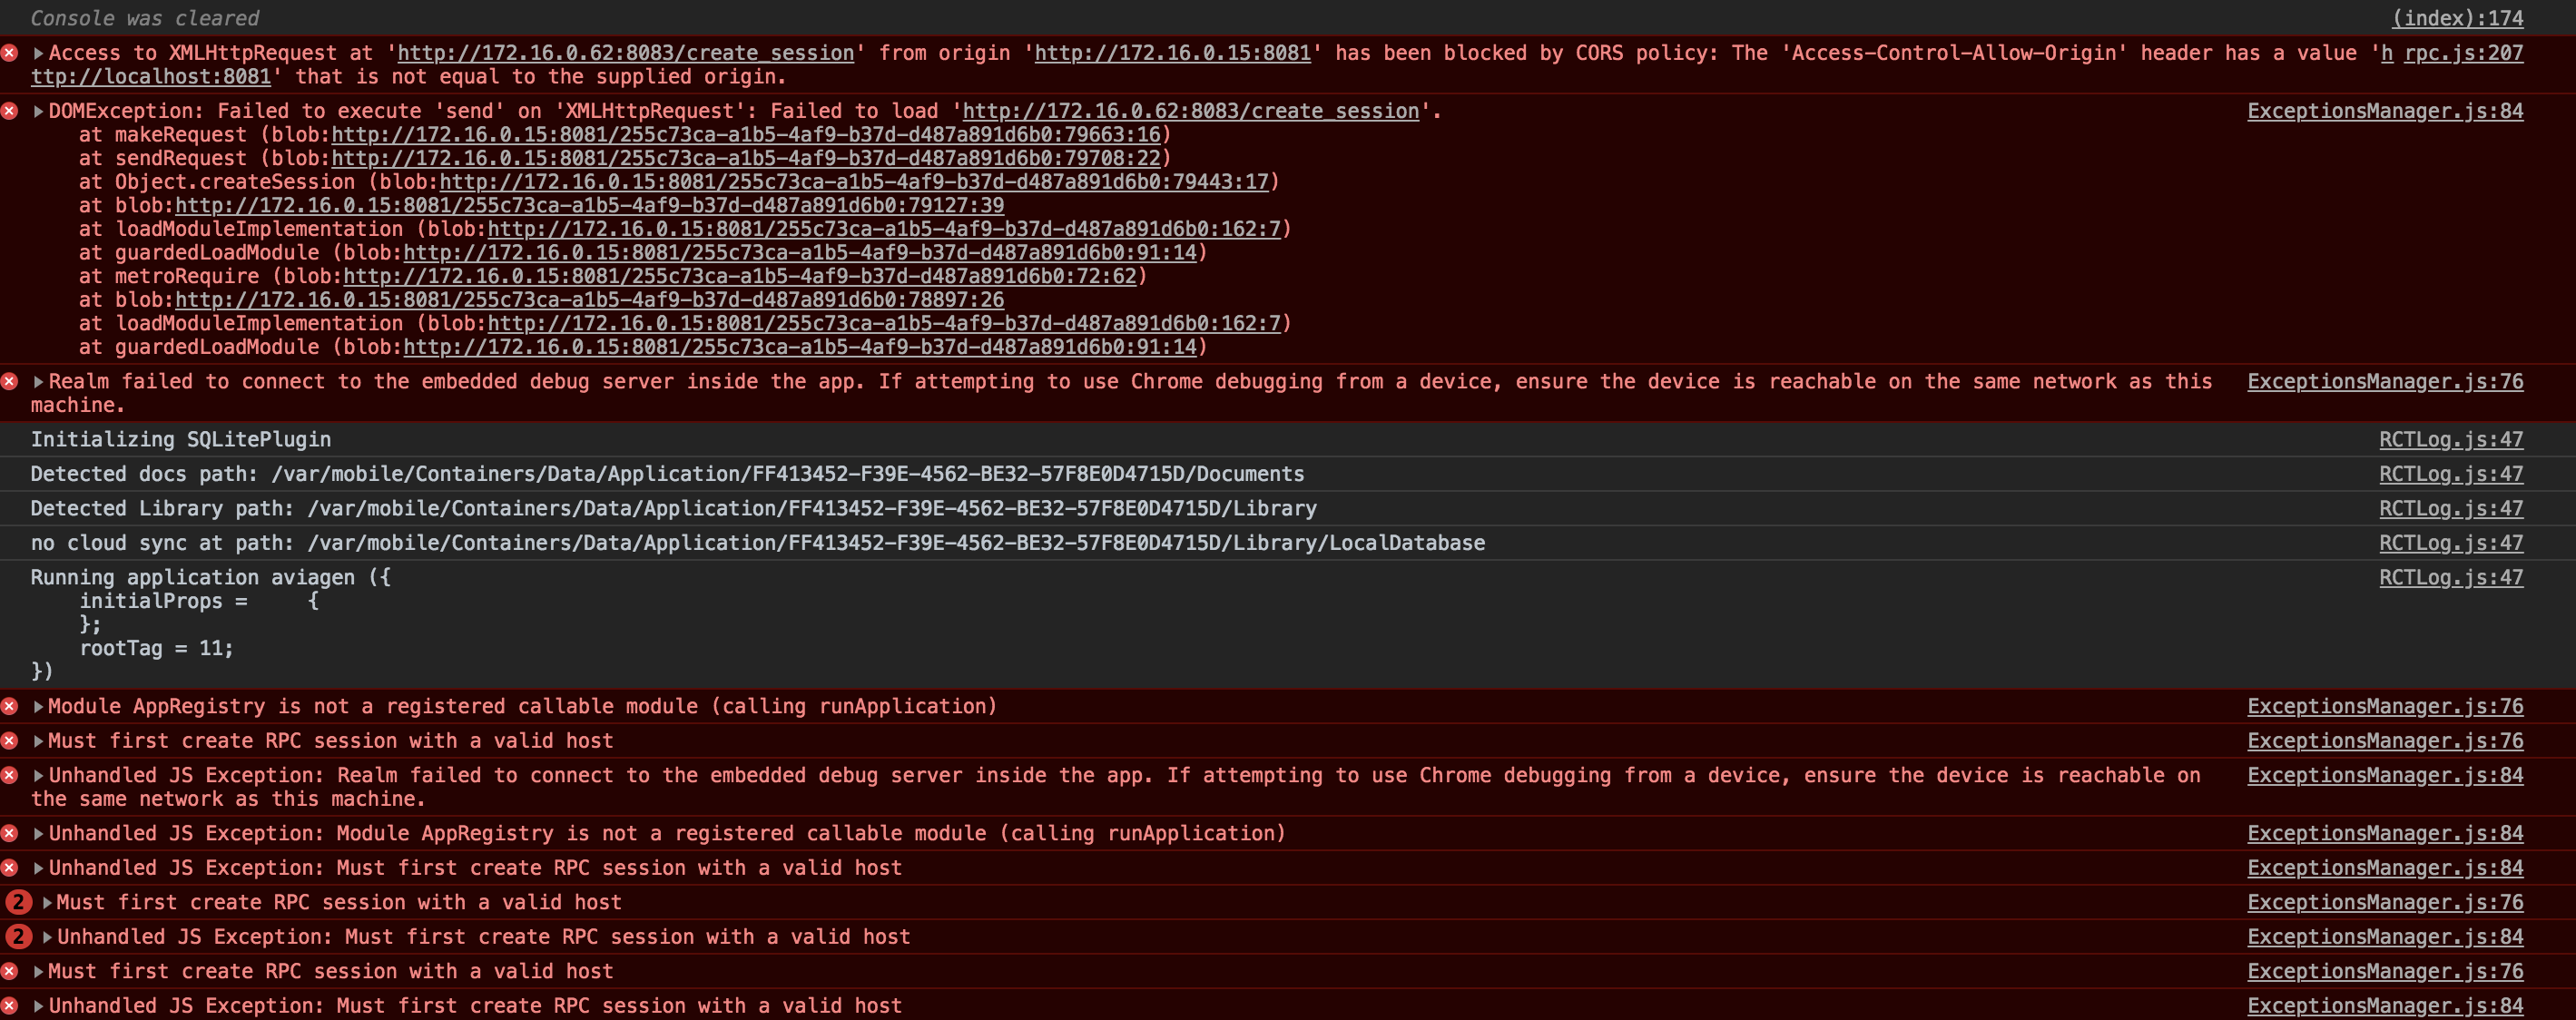Viewport: 2576px width, 1020px height.
Task: Open the ExceptionsManager.js:84 source link
Action: [x=2385, y=111]
